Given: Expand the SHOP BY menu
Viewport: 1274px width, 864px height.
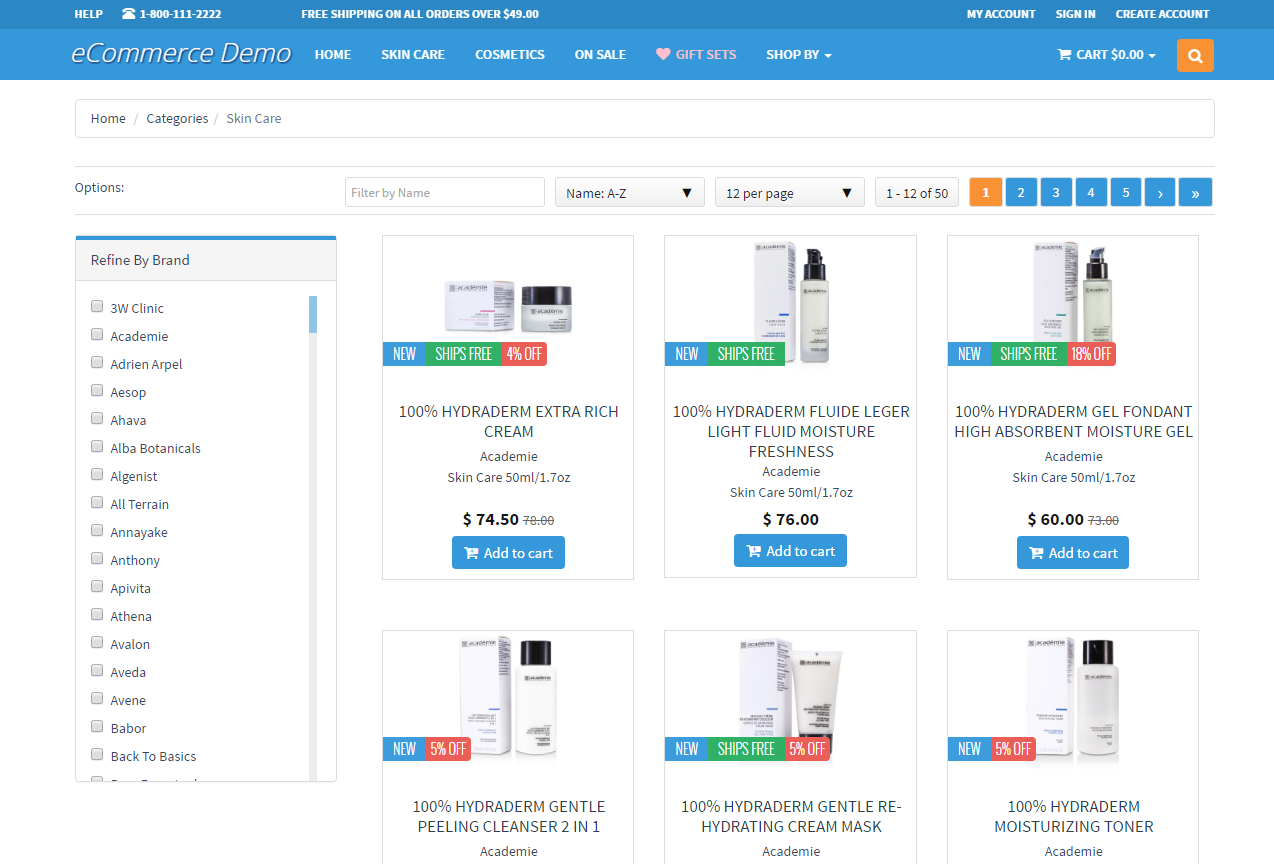Looking at the screenshot, I should tap(798, 55).
